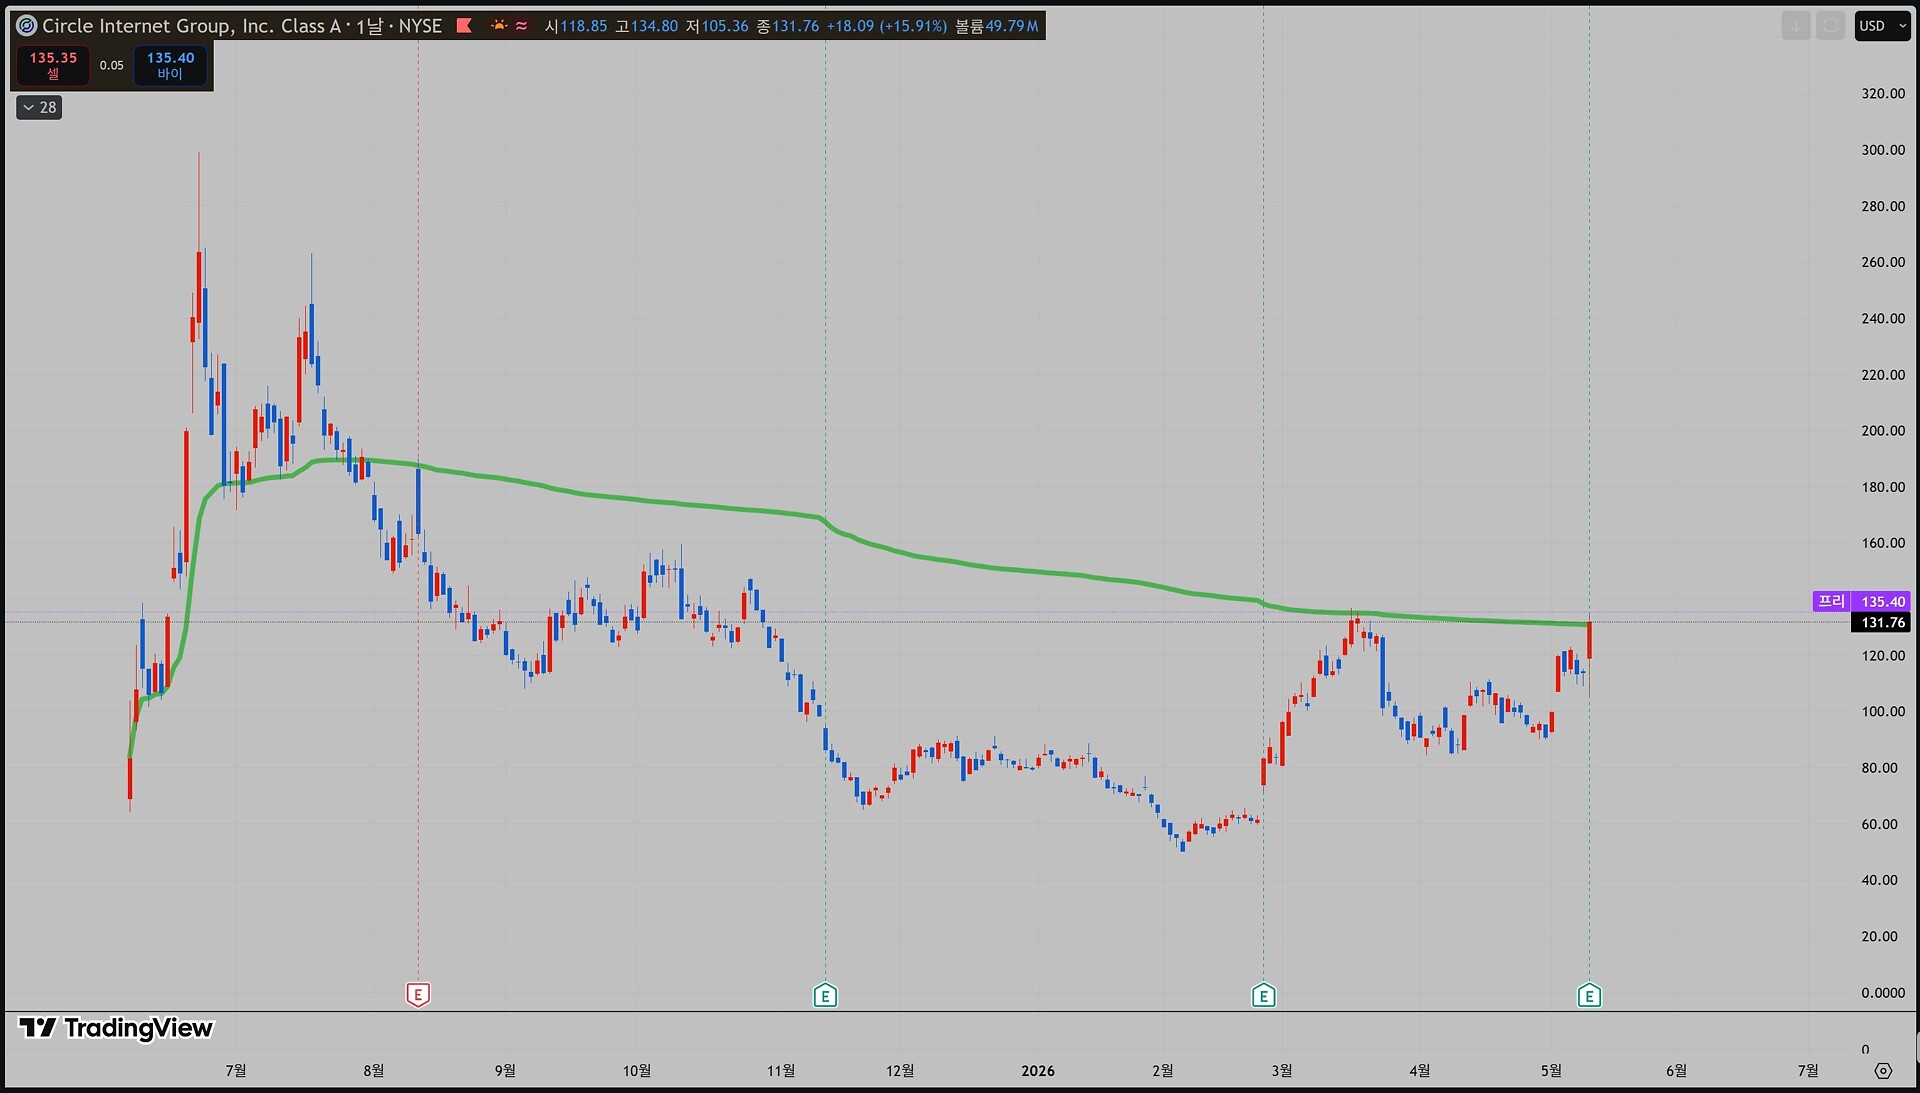Click the blue buy button at 135.40
Image resolution: width=1920 pixels, height=1093 pixels.
click(x=171, y=65)
